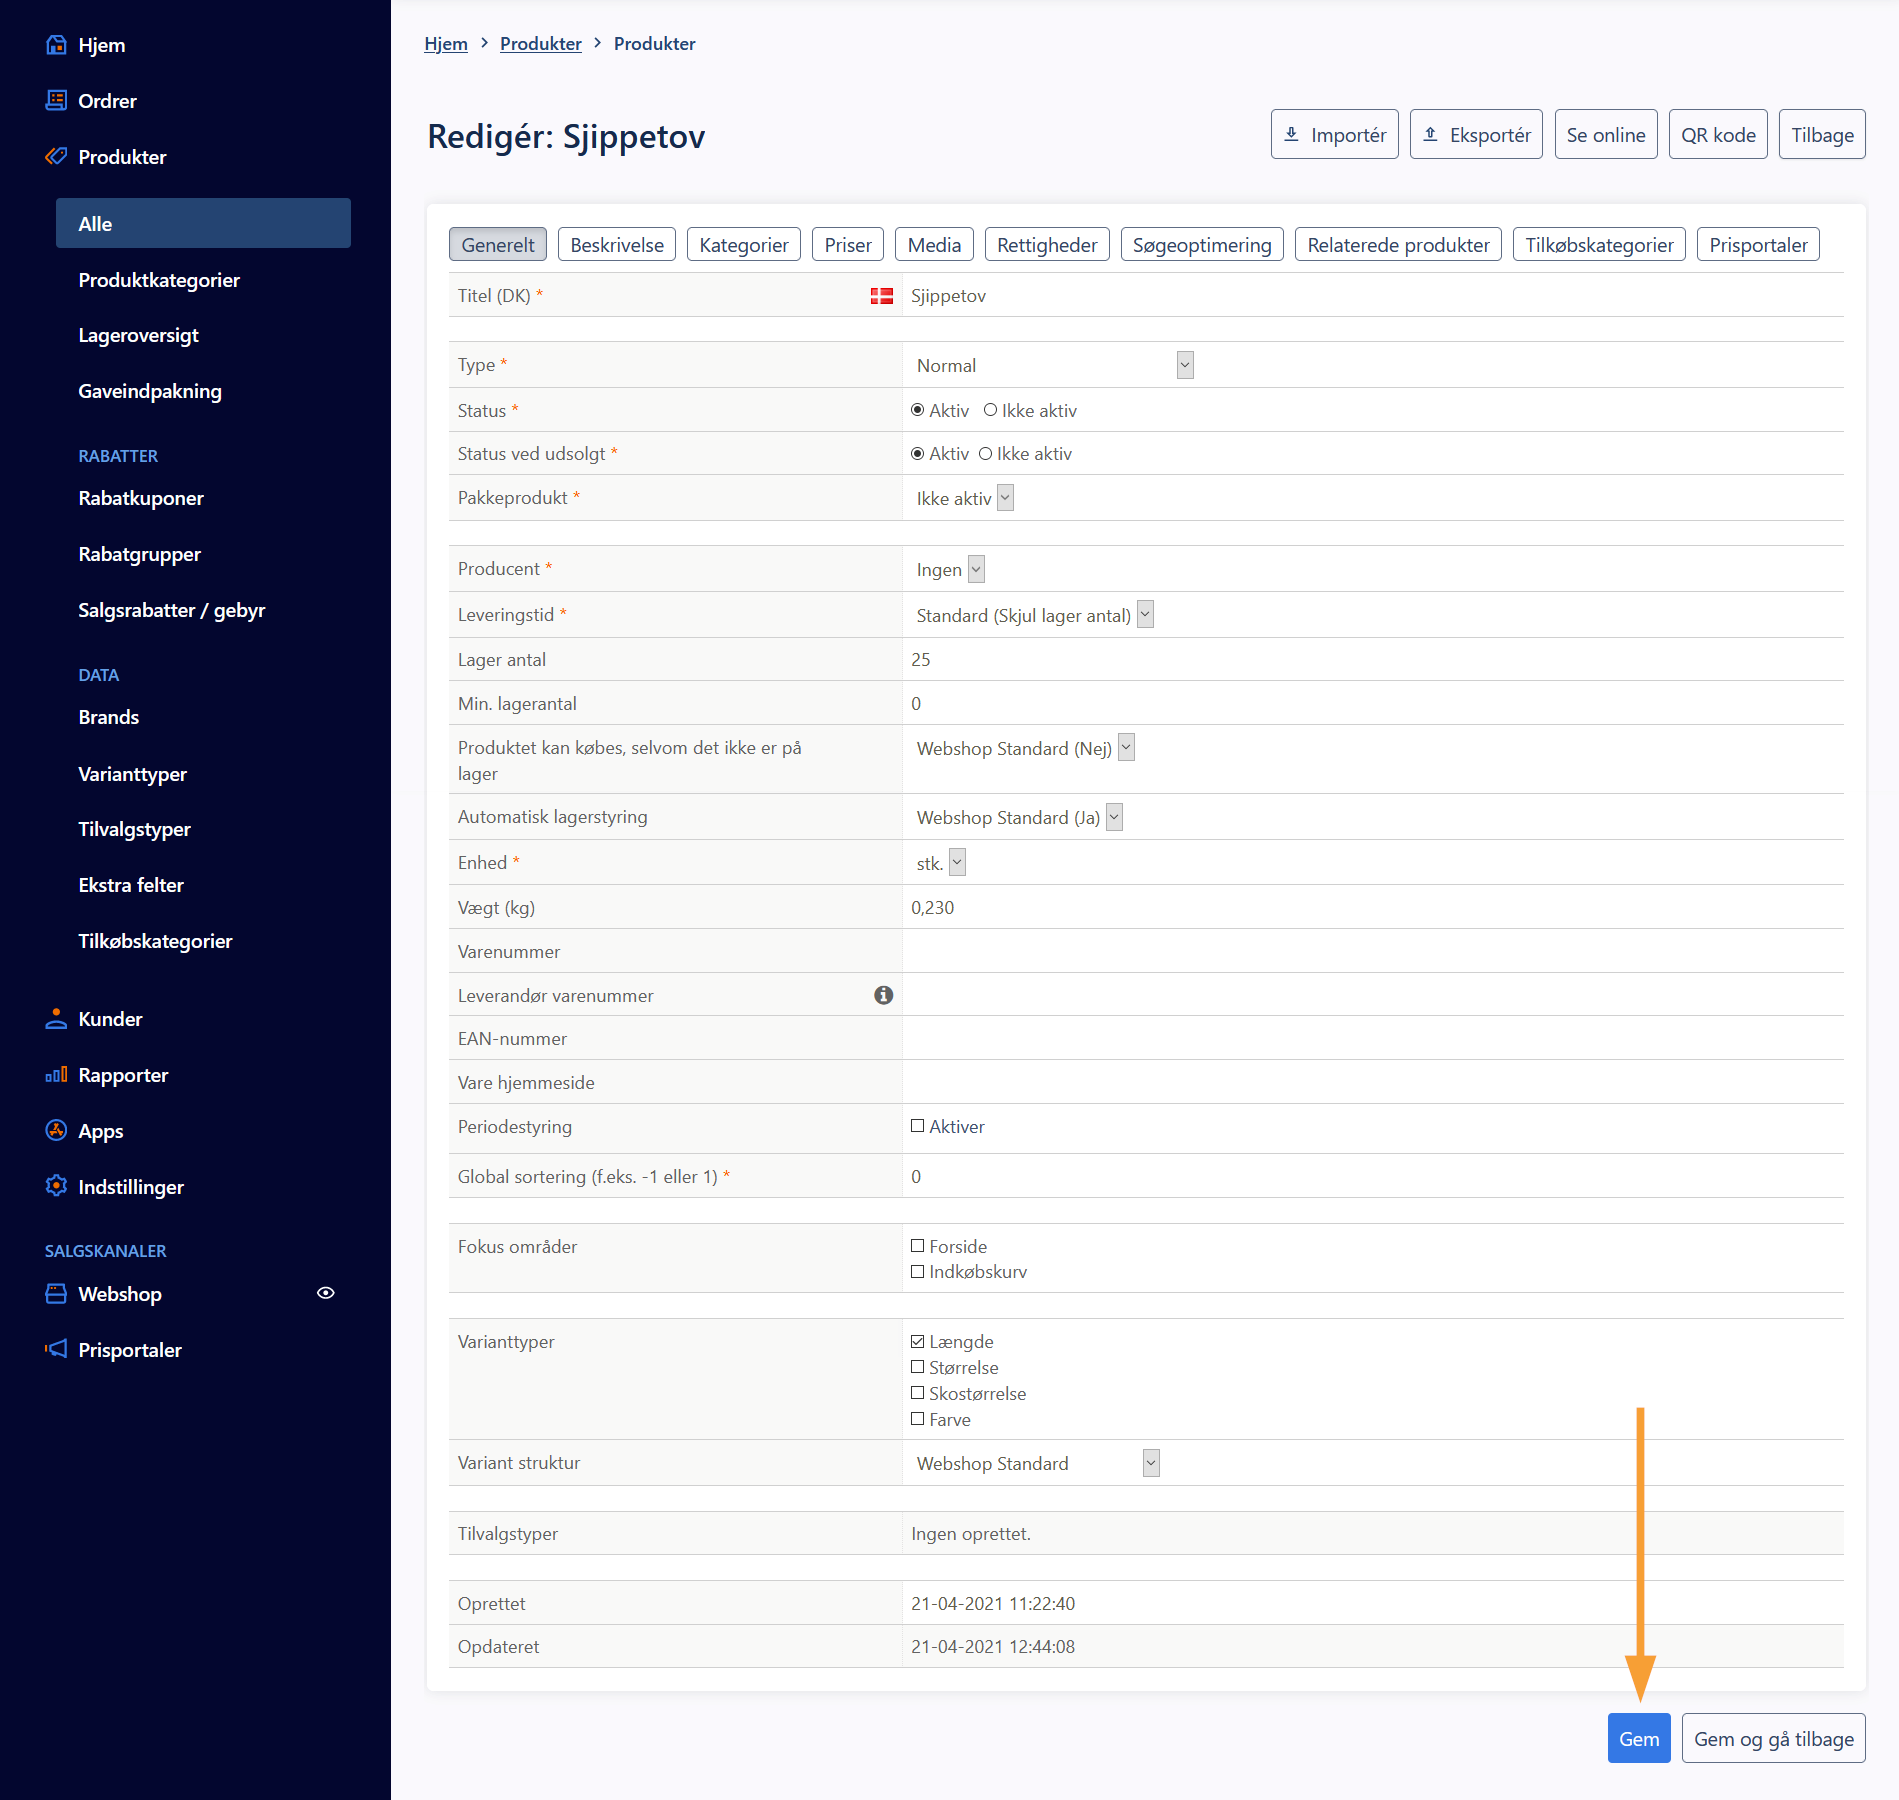Click the Lager antal input field
Screen dimensions: 1899x1800
[x=1370, y=660]
